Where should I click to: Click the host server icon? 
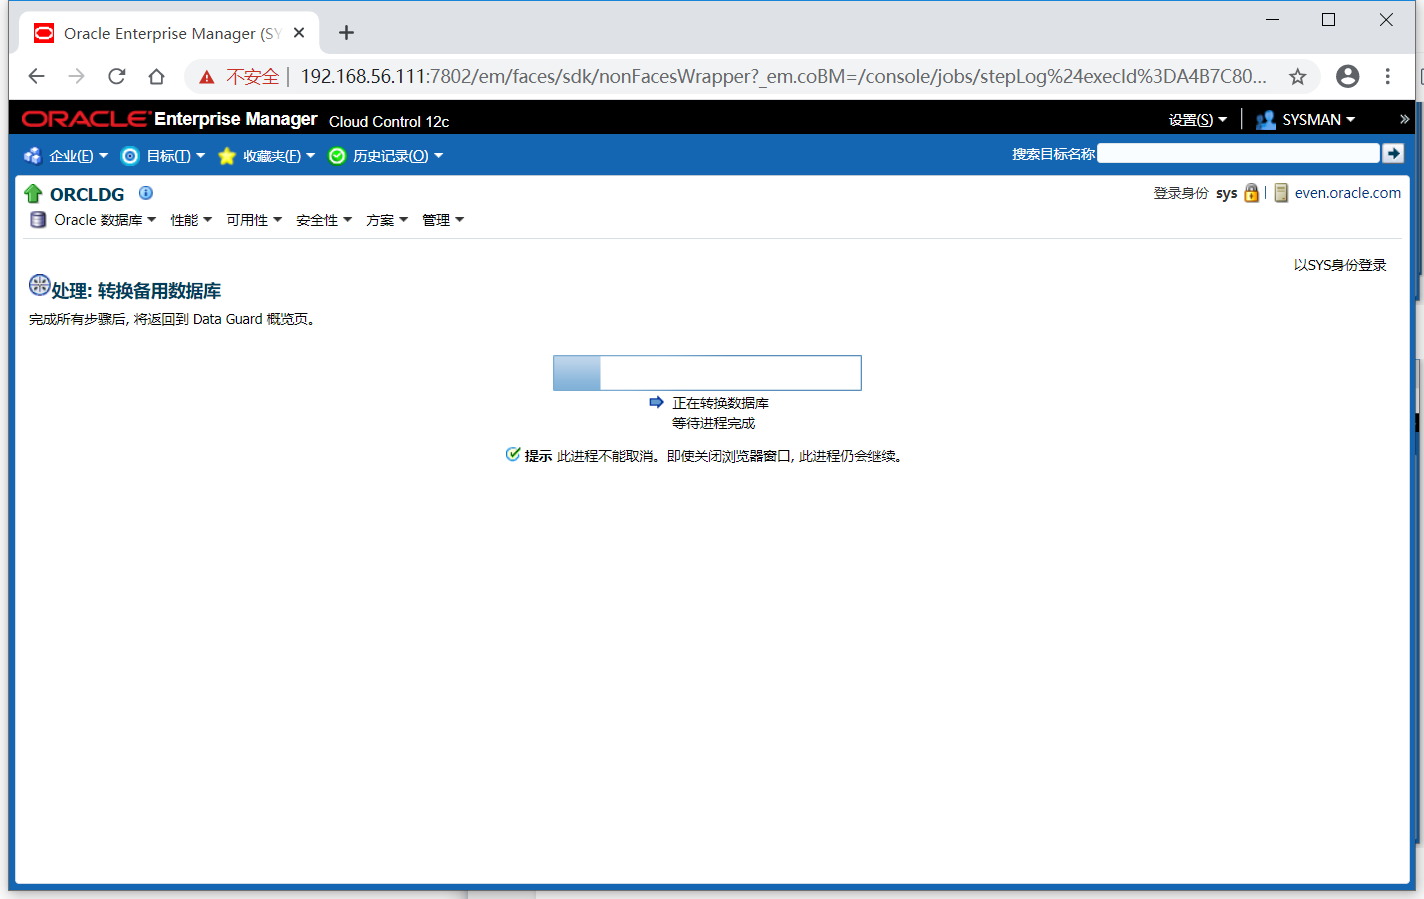click(x=1281, y=193)
